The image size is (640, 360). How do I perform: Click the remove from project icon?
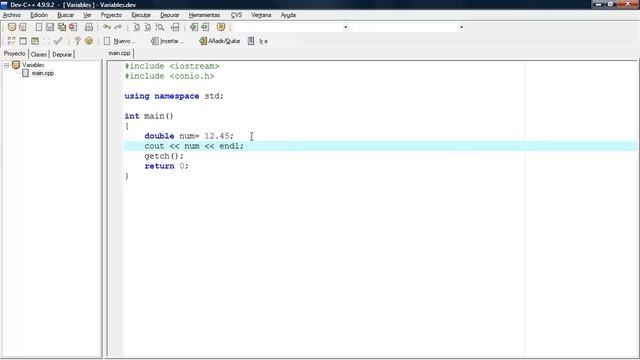[x=205, y=27]
